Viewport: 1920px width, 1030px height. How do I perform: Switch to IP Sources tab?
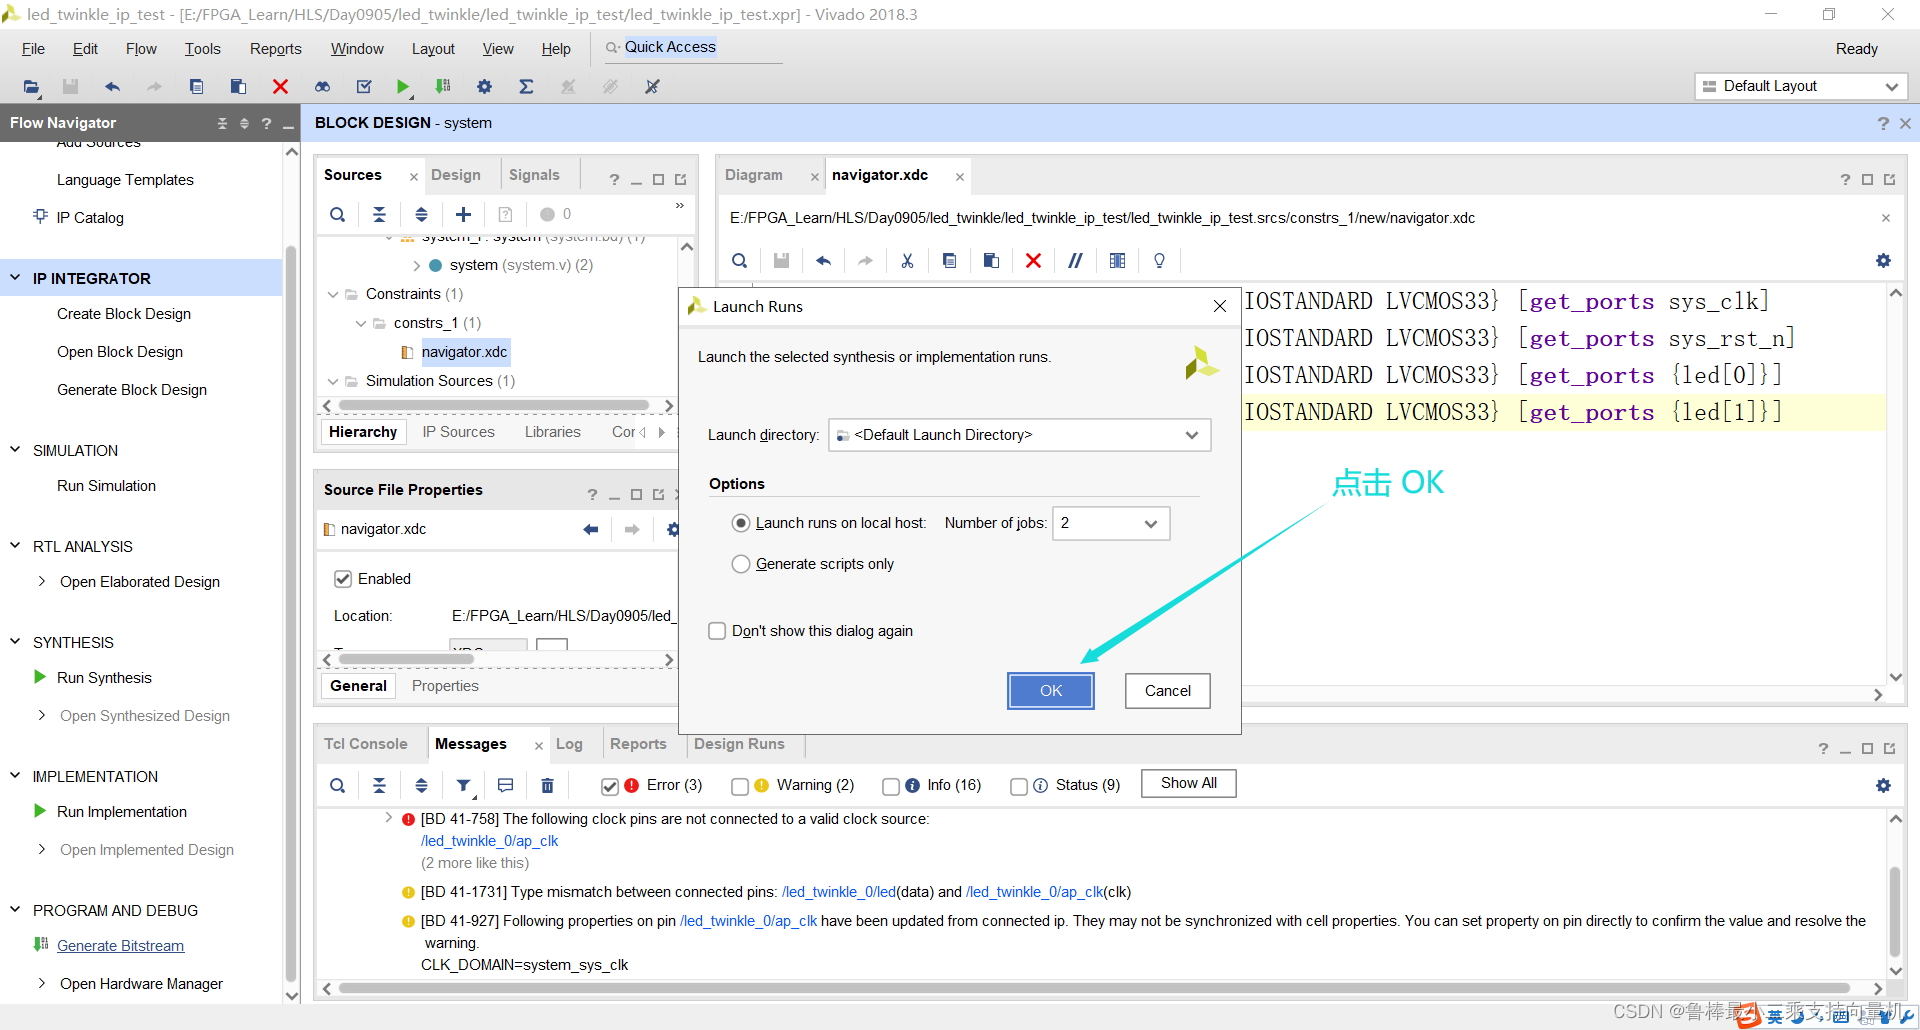click(458, 432)
